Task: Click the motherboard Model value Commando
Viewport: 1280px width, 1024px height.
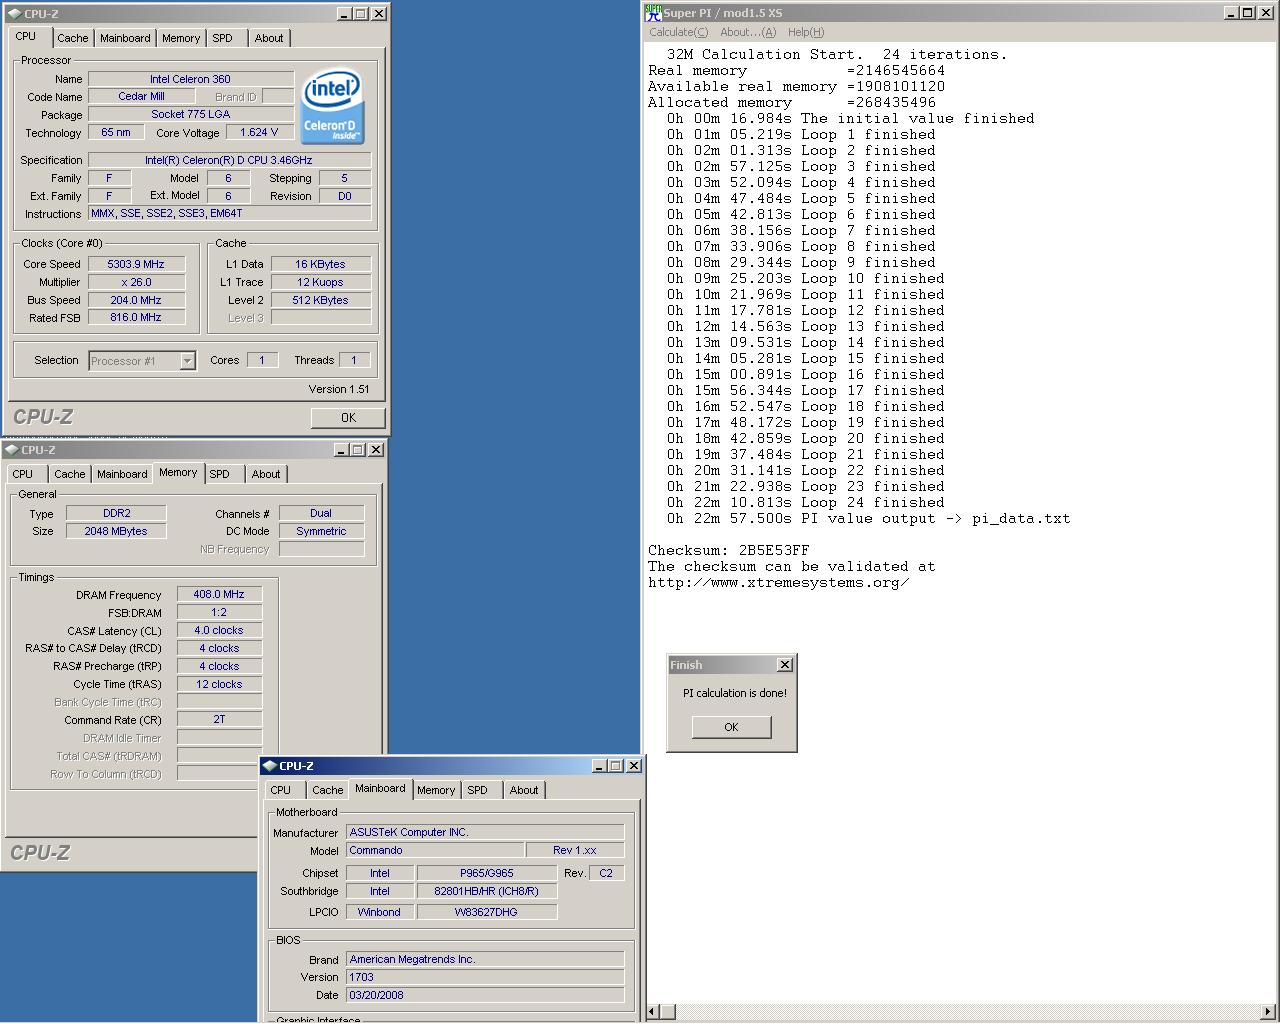Action: pyautogui.click(x=435, y=850)
